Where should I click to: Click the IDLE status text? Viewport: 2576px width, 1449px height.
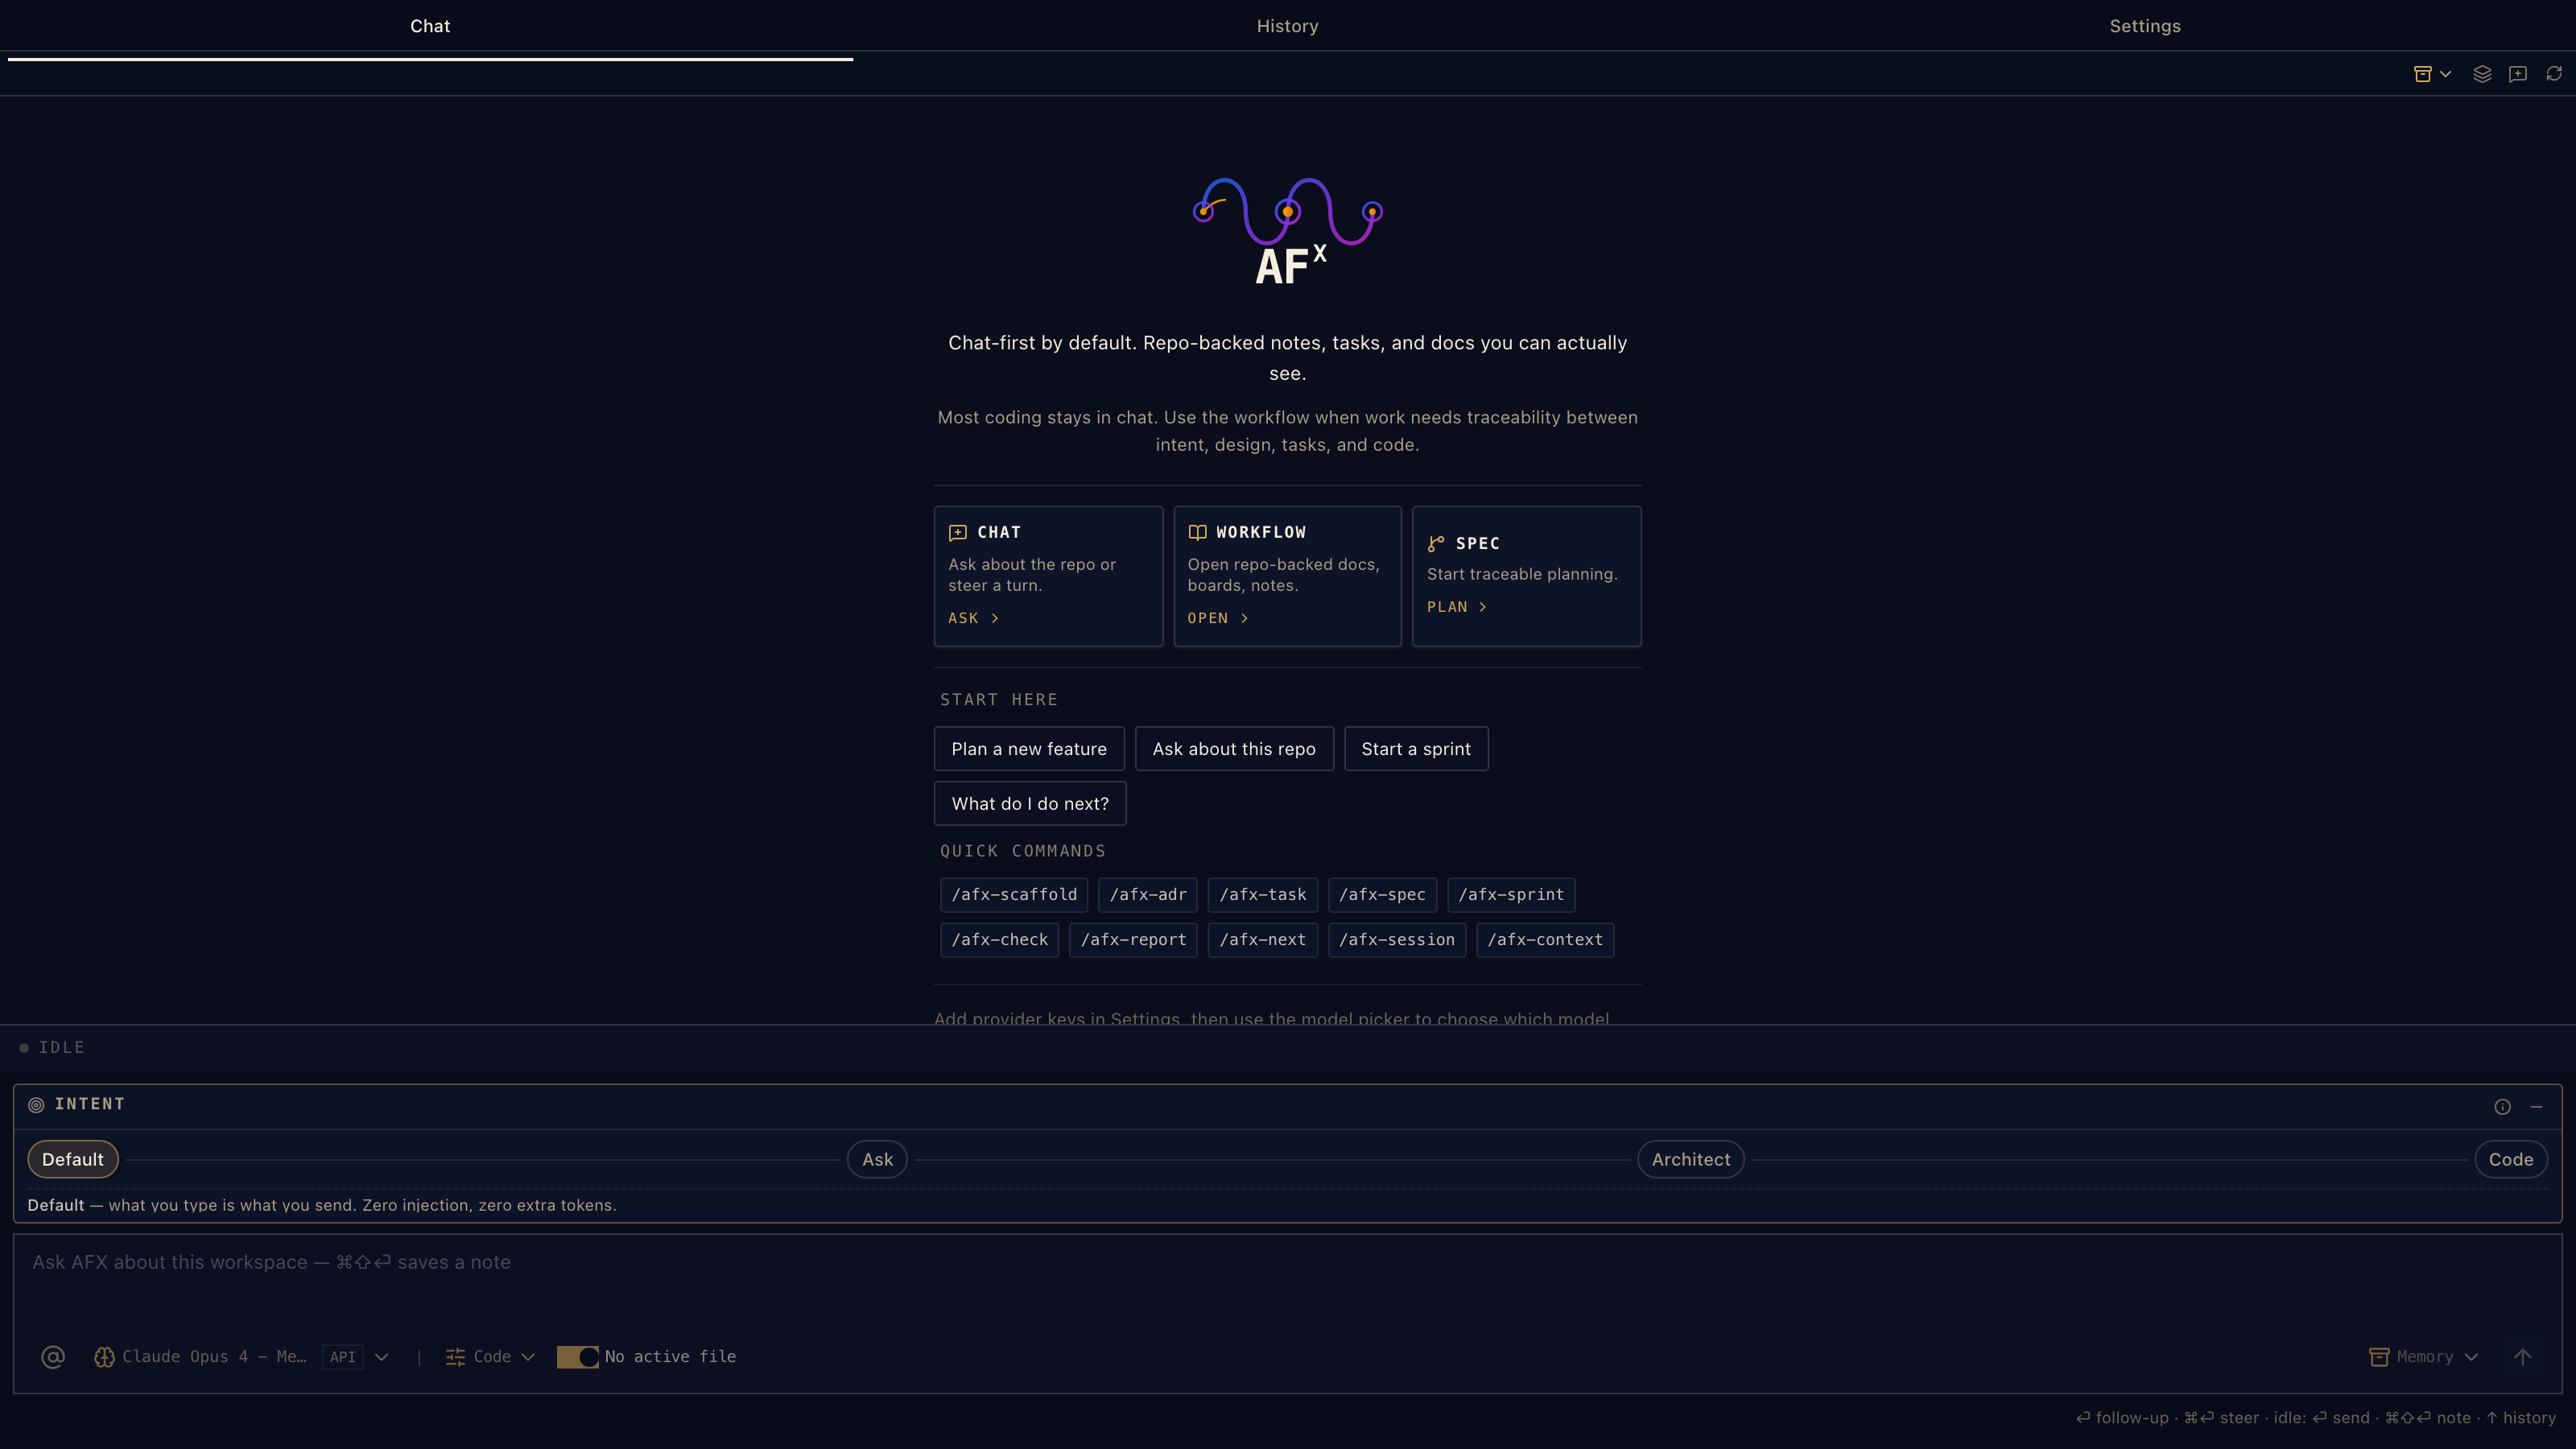(61, 1048)
